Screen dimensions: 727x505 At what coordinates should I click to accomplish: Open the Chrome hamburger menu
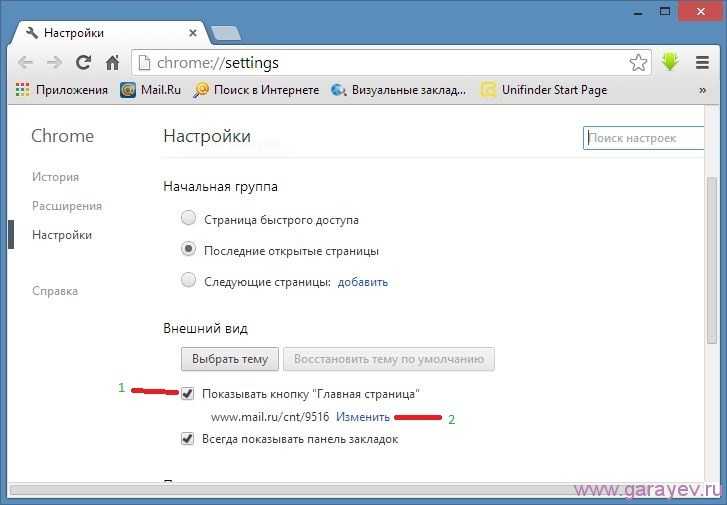coord(702,62)
